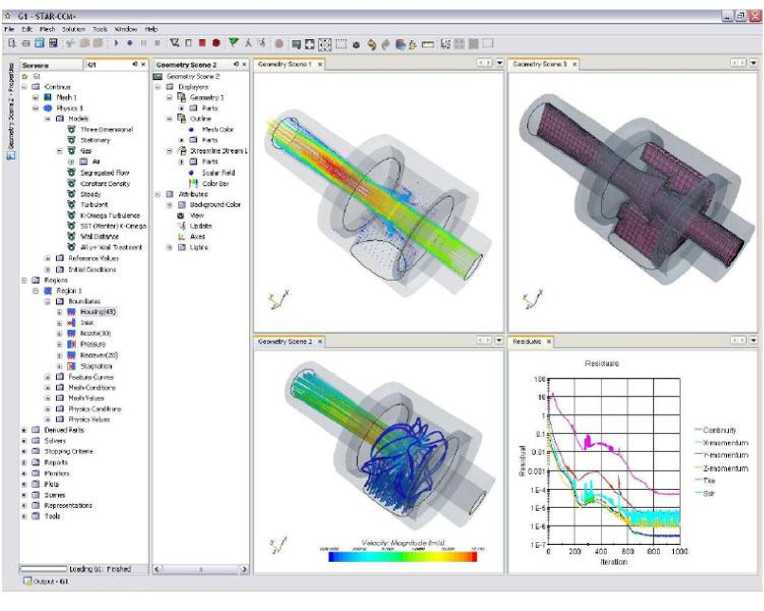The width and height of the screenshot is (764, 611).
Task: Click the Inlet boundary icon in tree
Action: click(72, 323)
